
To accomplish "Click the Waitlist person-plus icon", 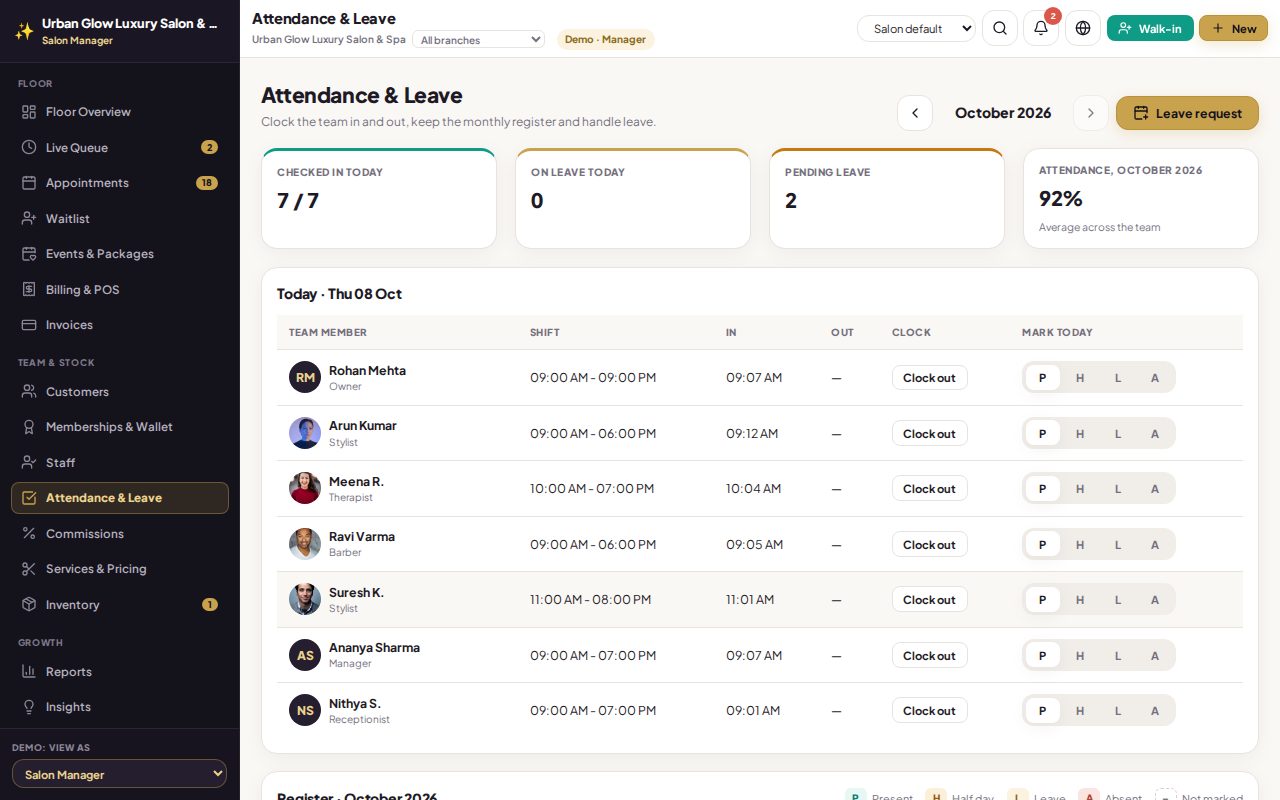I will click(x=29, y=218).
